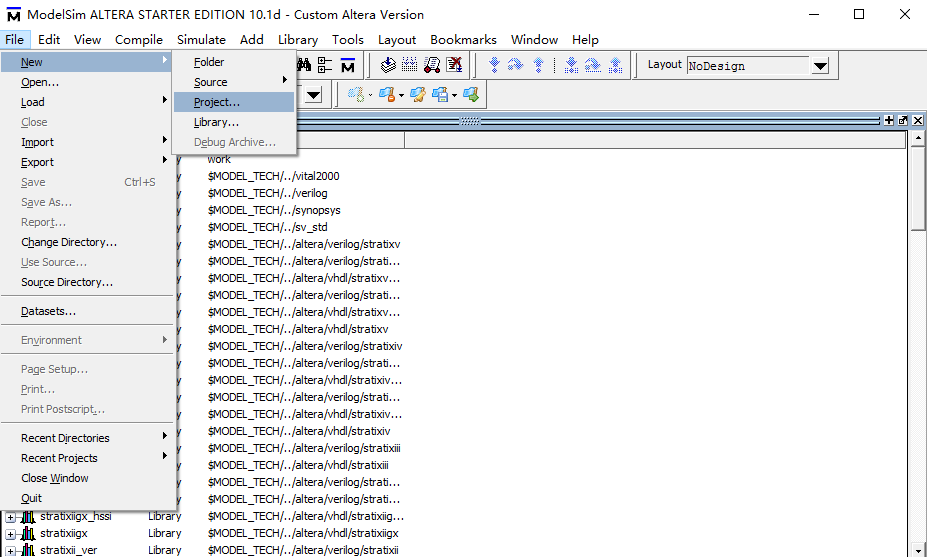Click the zoom pane plus icon
927x557 pixels.
(889, 120)
